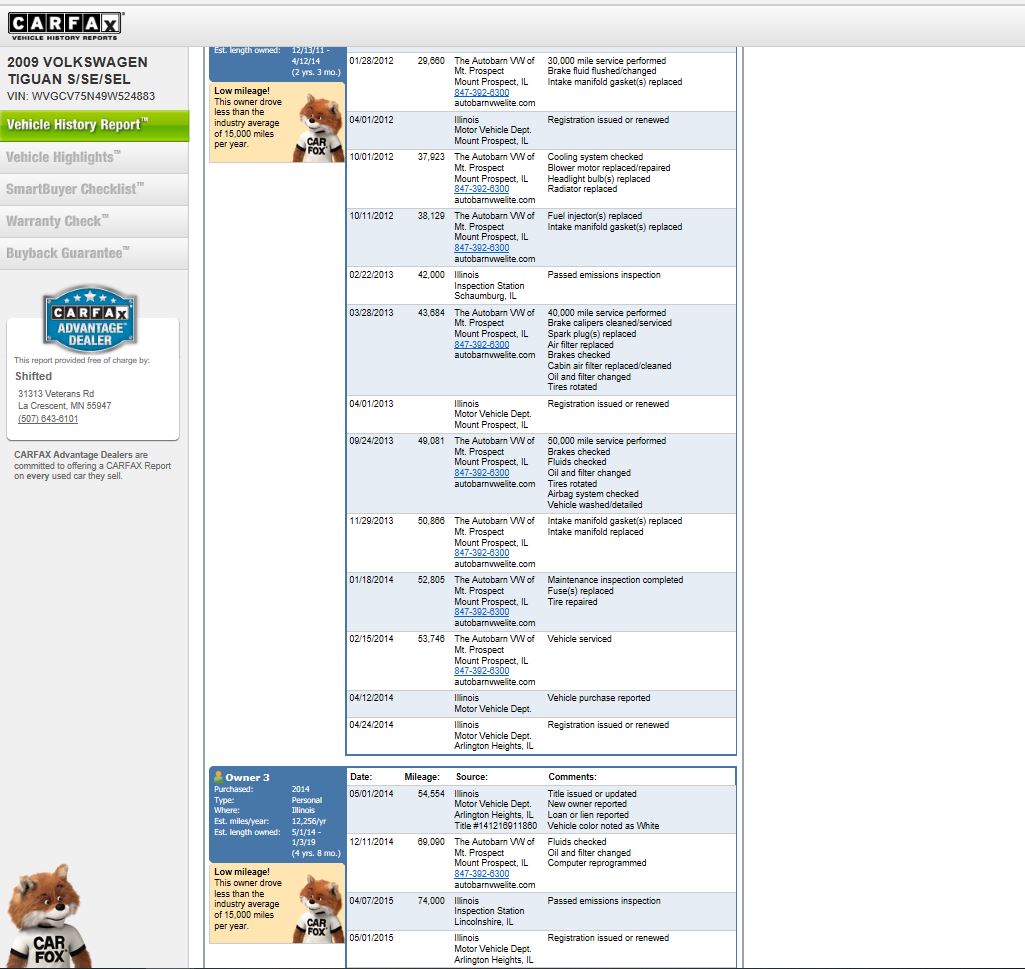Viewport: 1025px width, 969px height.
Task: Click the 'Maintenance inspection completed' comment
Action: tap(615, 580)
